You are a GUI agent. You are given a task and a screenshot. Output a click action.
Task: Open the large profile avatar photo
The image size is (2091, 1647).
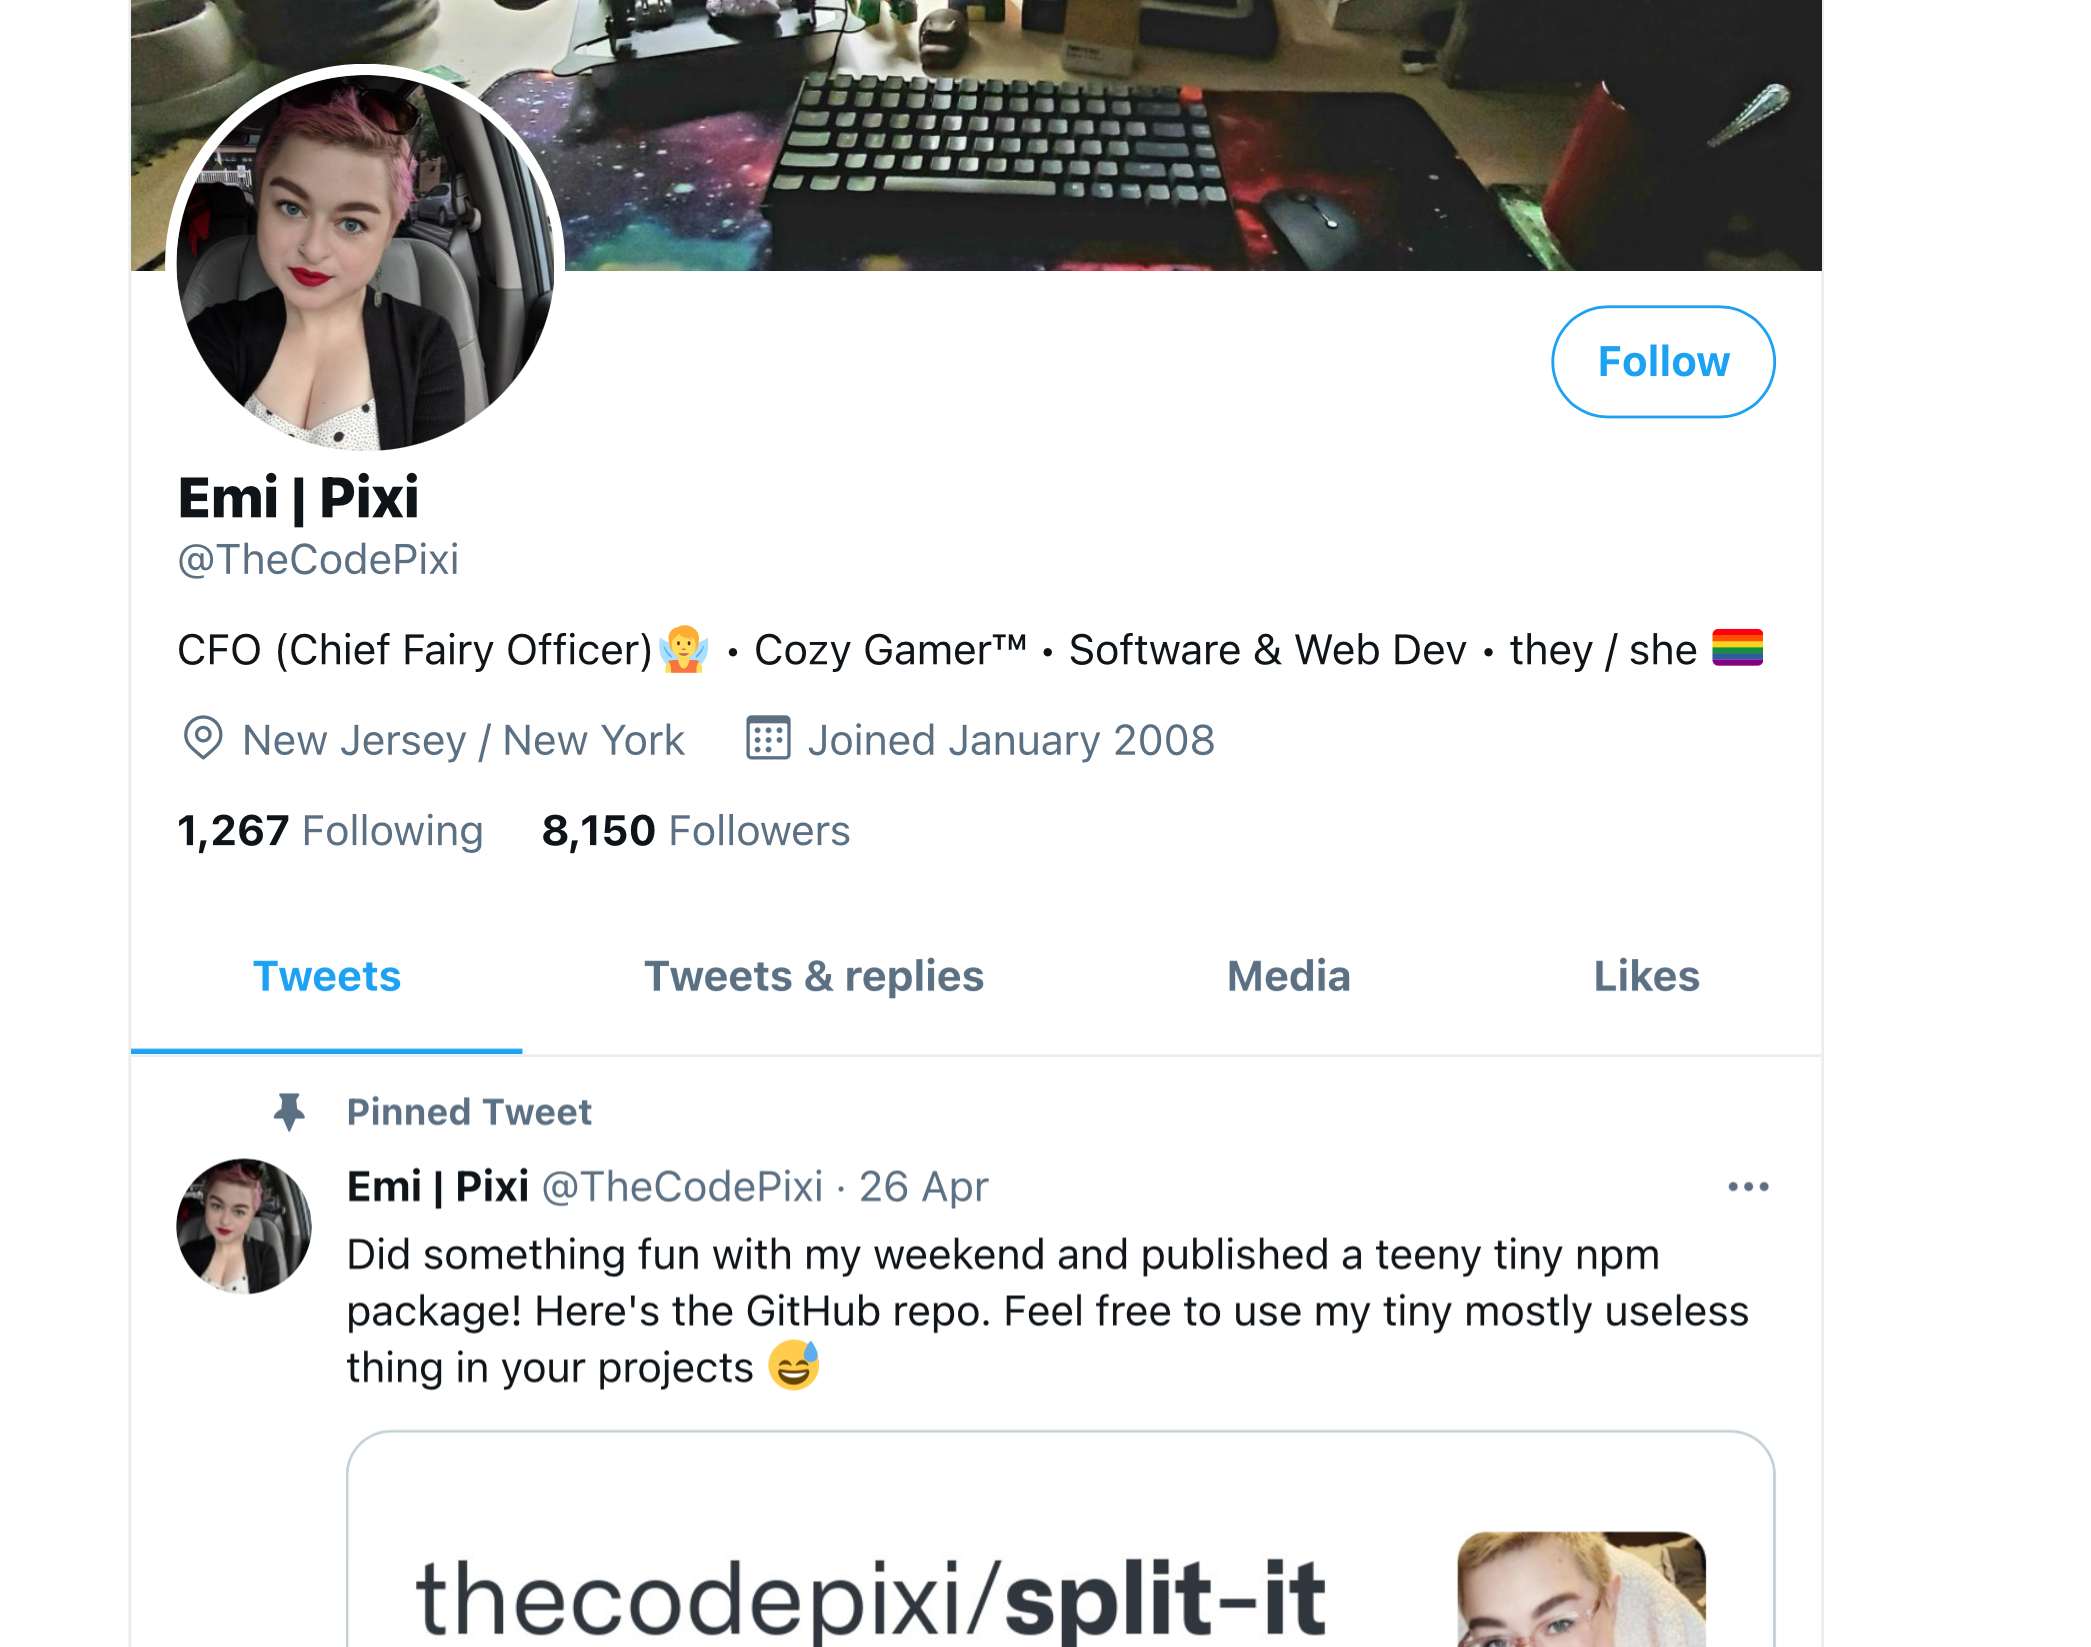pos(365,263)
